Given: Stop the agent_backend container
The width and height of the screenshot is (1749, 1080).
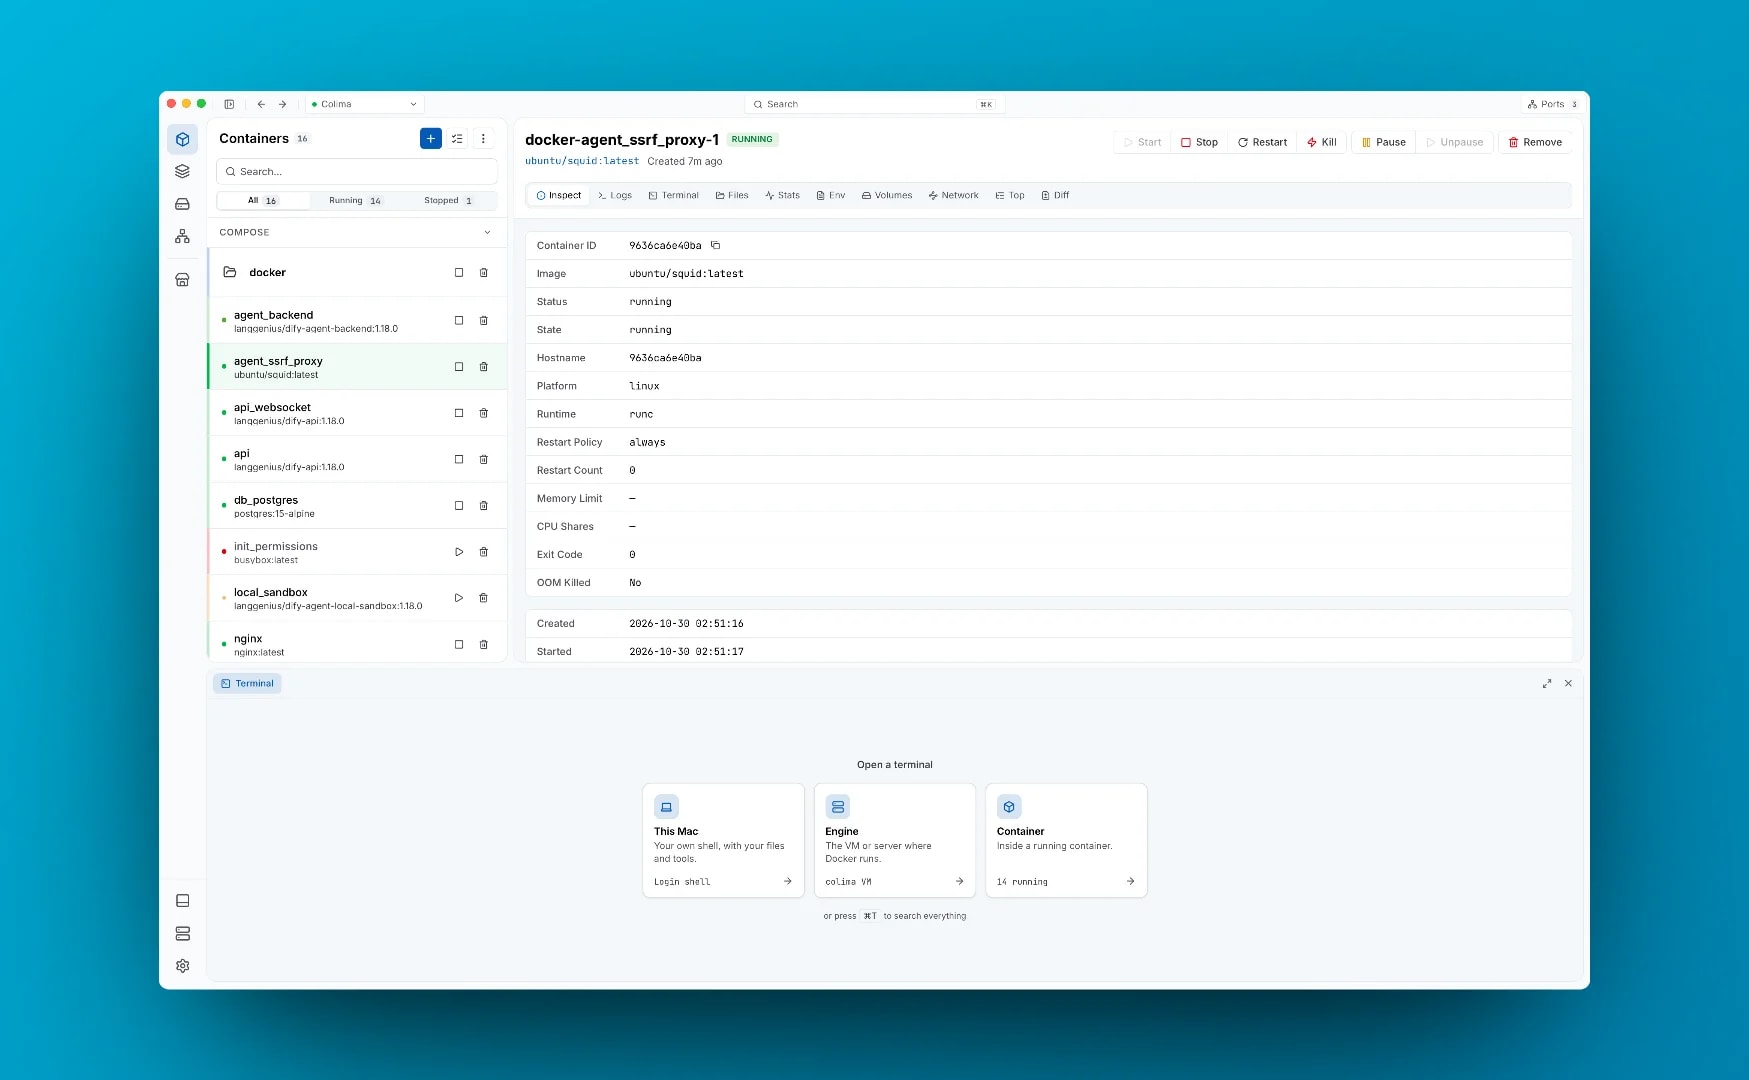Looking at the screenshot, I should point(459,321).
